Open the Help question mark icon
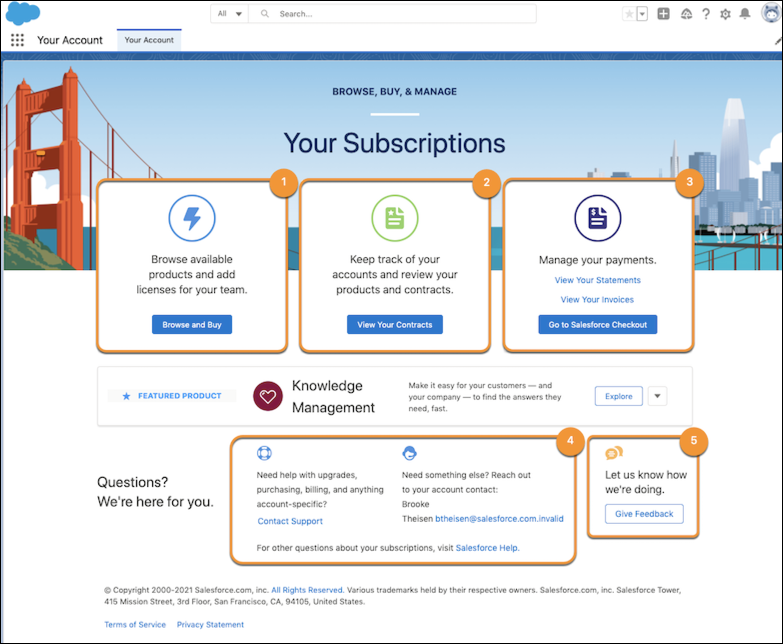Screen dimensions: 783x644 706,14
